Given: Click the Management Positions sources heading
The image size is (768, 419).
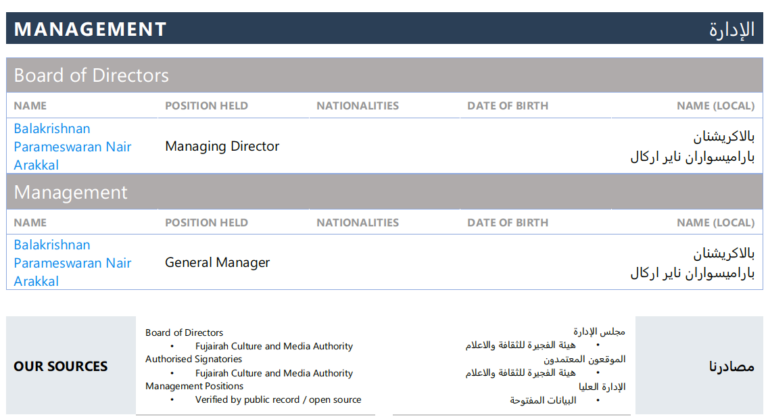Looking at the screenshot, I should click(x=192, y=386).
